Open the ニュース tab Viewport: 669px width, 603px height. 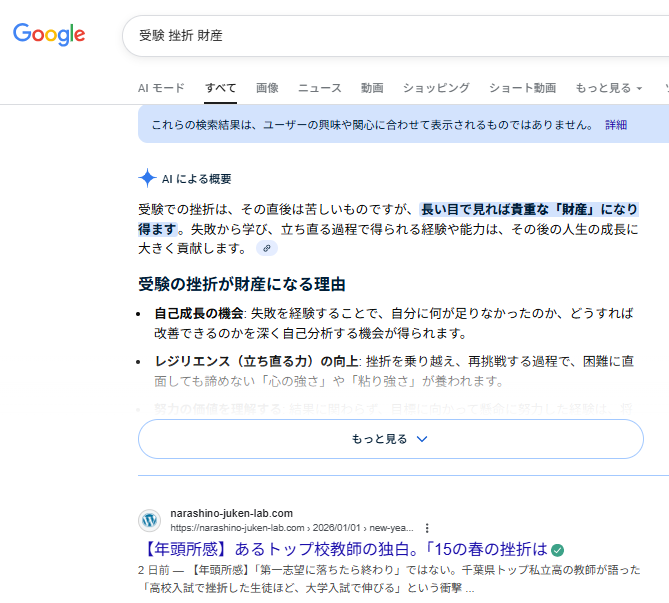pos(319,88)
